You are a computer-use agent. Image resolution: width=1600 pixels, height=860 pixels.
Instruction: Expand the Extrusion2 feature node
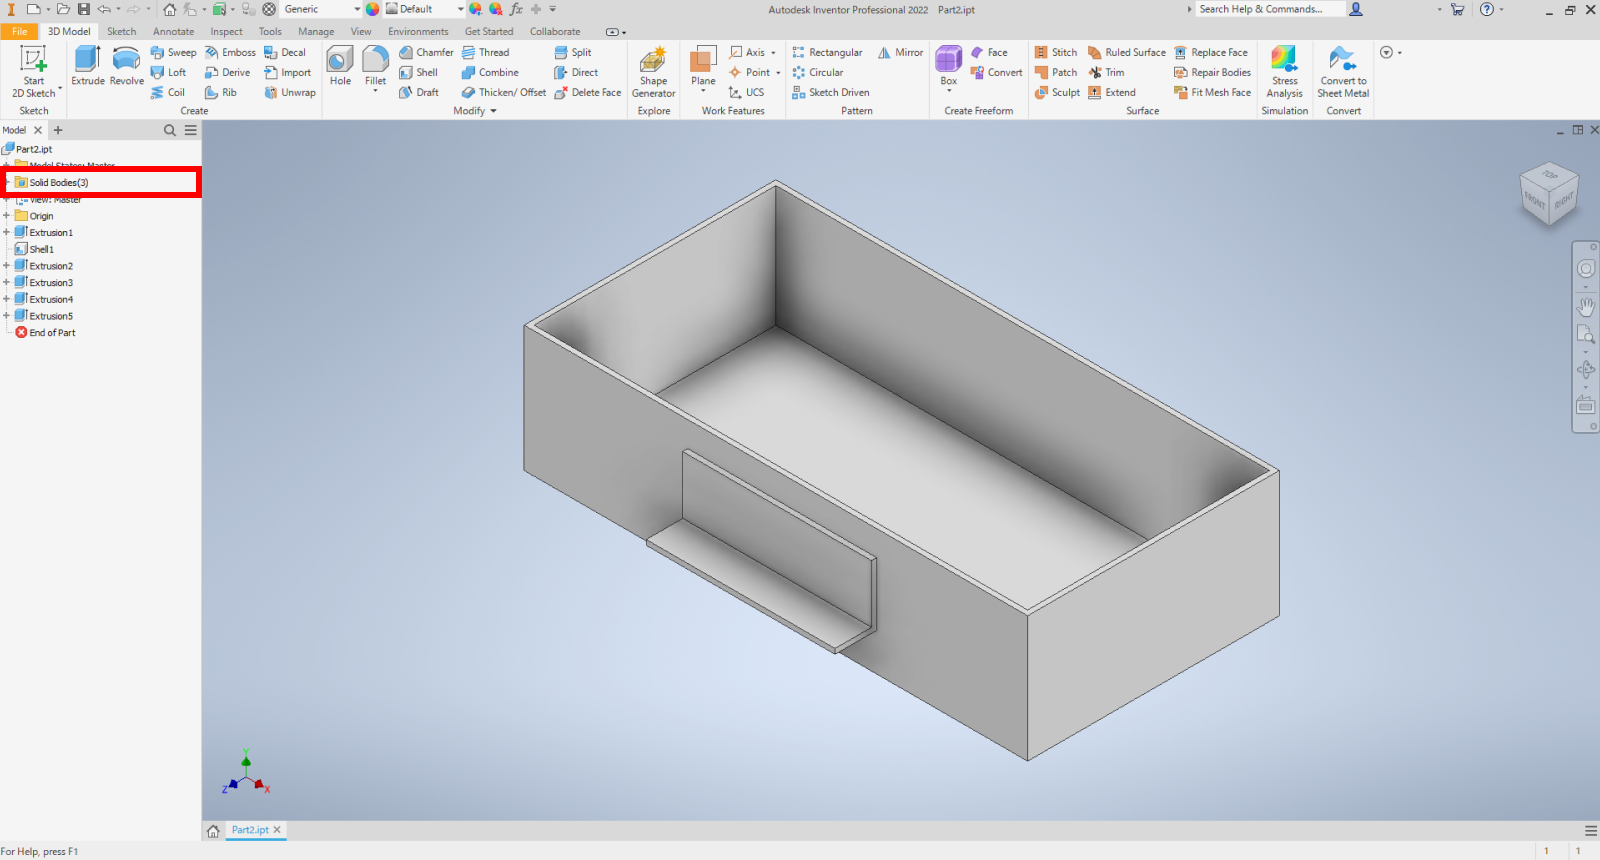point(7,266)
